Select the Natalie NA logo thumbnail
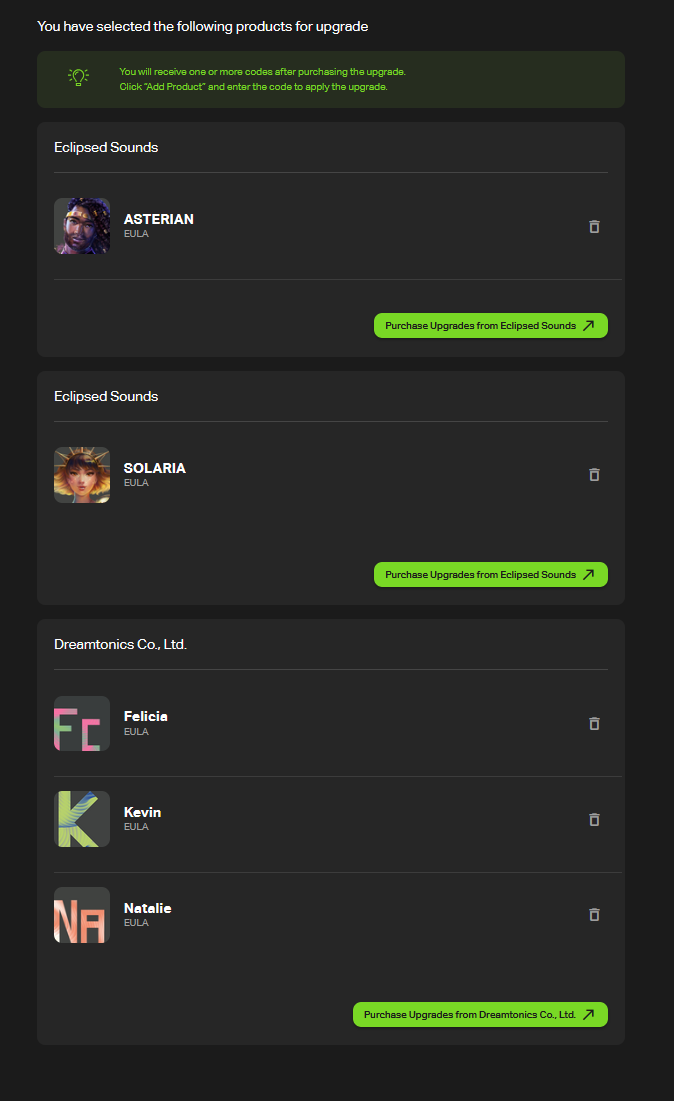This screenshot has height=1101, width=674. coord(82,915)
